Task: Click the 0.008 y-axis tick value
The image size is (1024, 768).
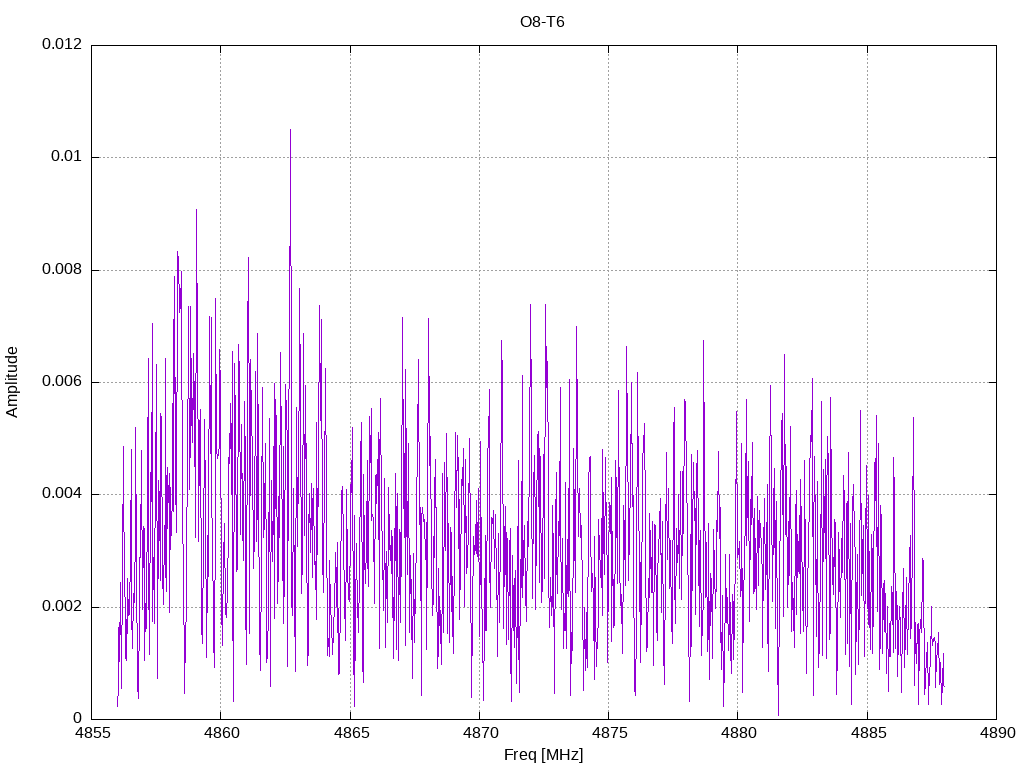Action: pyautogui.click(x=62, y=270)
